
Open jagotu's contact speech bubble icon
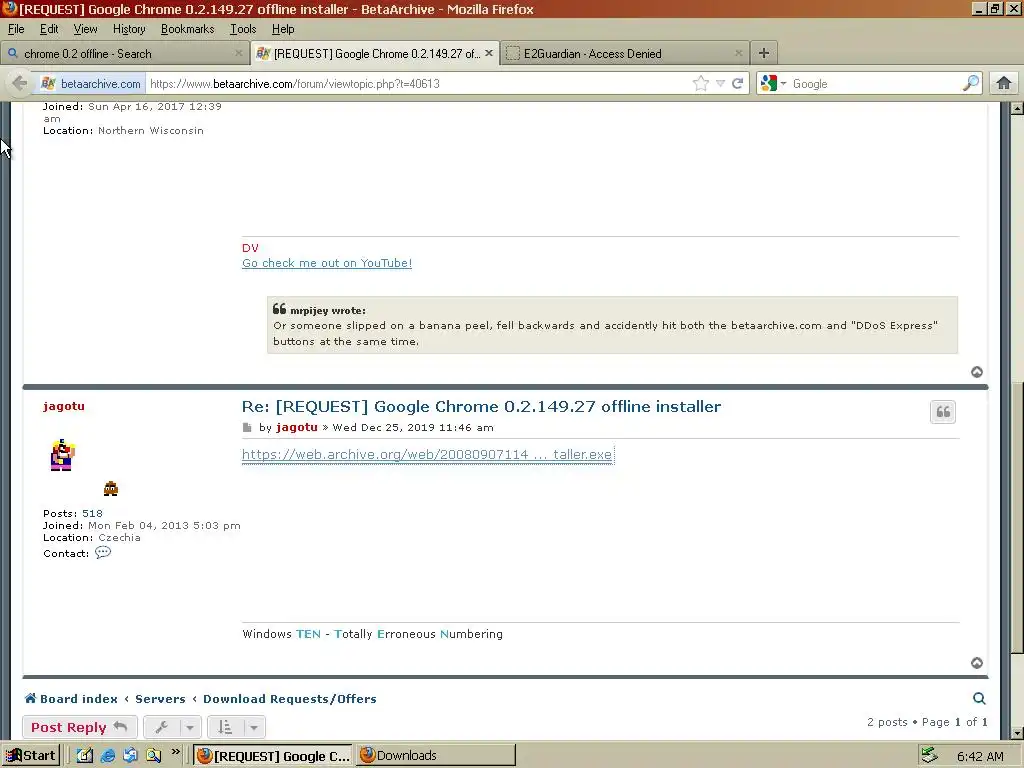[103, 552]
